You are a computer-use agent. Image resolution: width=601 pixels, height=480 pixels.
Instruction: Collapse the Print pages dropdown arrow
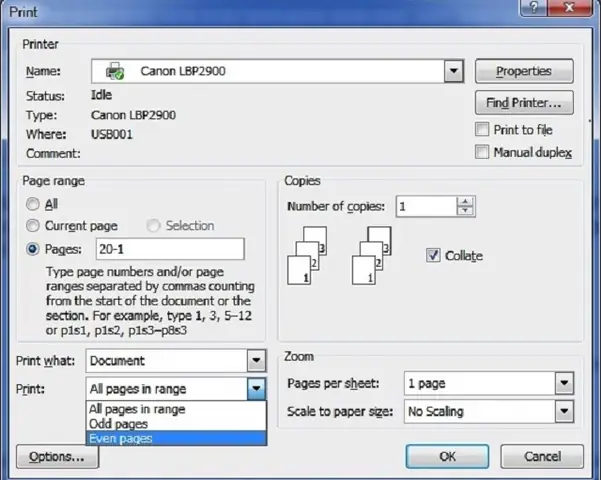pos(256,388)
